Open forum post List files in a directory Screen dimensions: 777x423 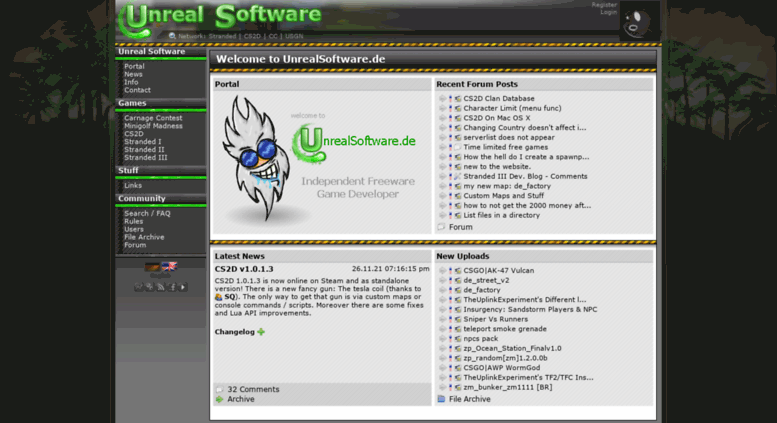coord(501,215)
